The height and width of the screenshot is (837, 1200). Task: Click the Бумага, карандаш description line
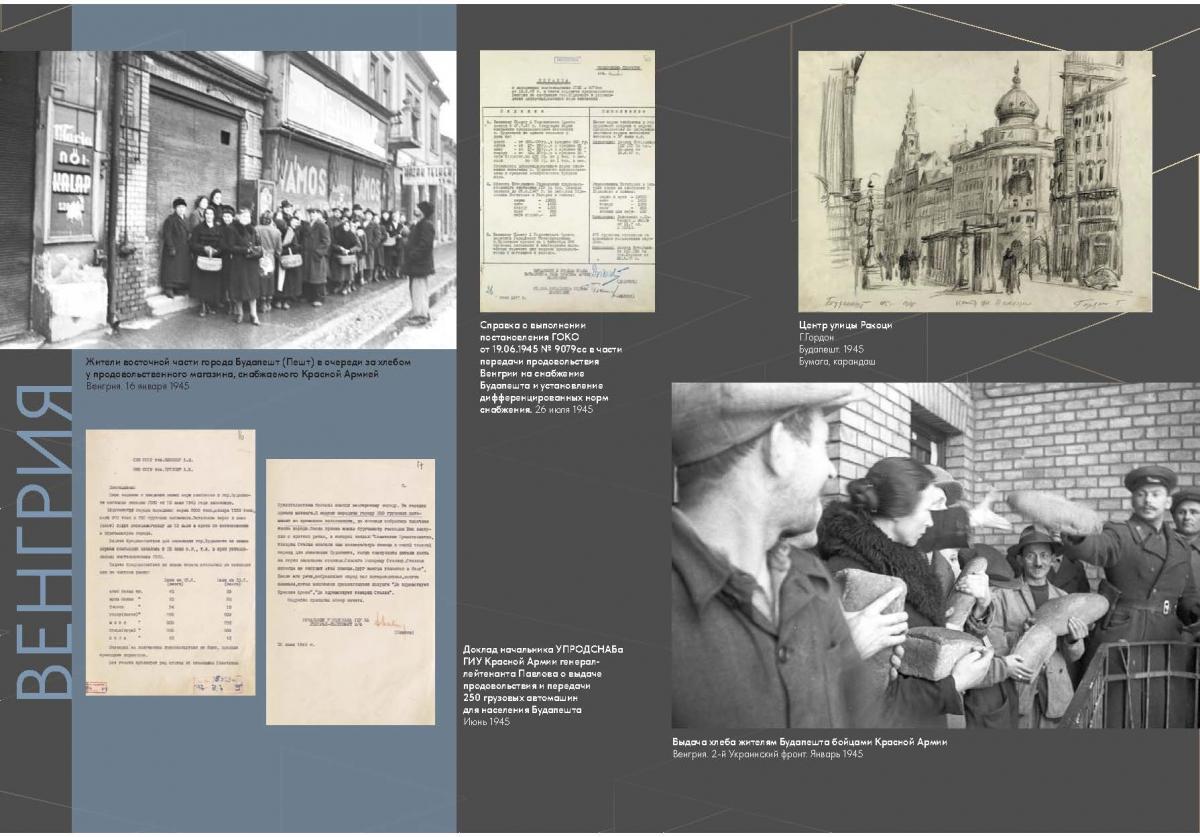pos(839,362)
